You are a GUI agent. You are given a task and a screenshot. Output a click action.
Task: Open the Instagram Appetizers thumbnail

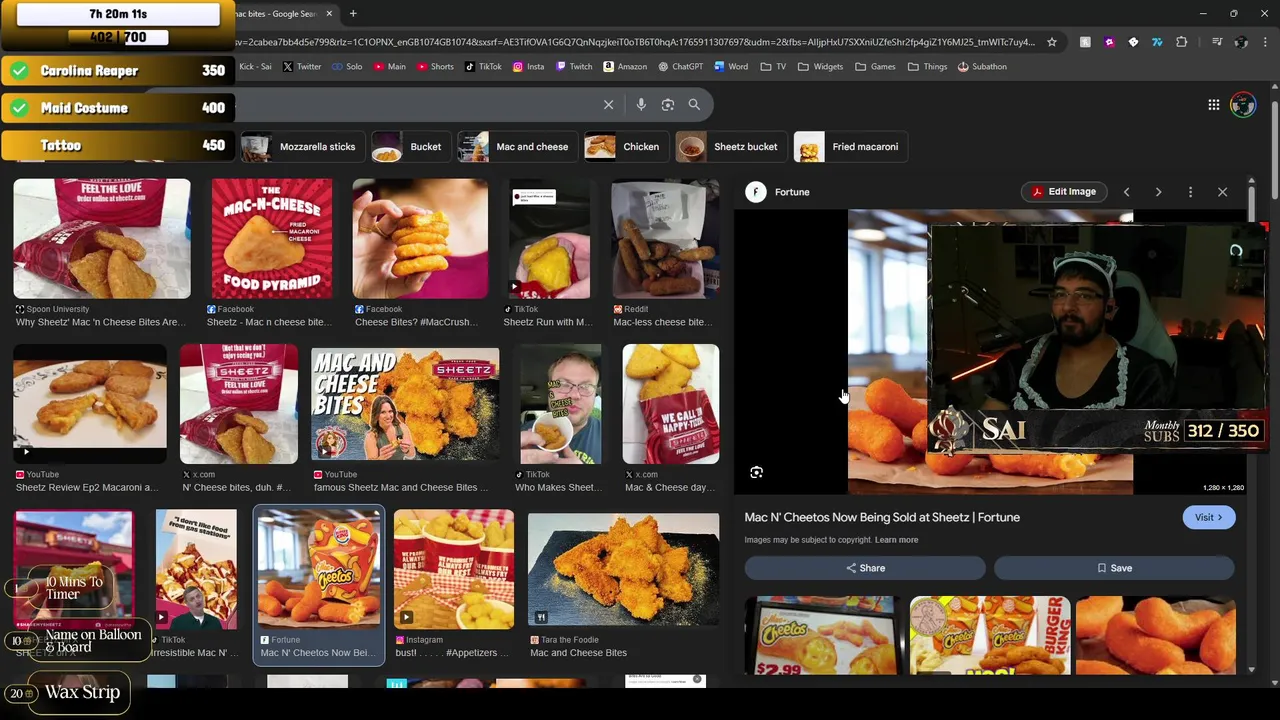tap(454, 569)
